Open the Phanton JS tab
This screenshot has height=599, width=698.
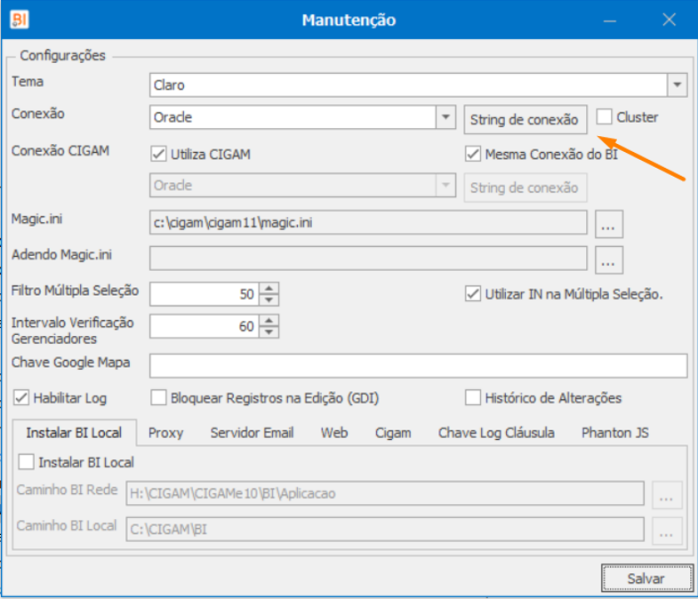(615, 433)
